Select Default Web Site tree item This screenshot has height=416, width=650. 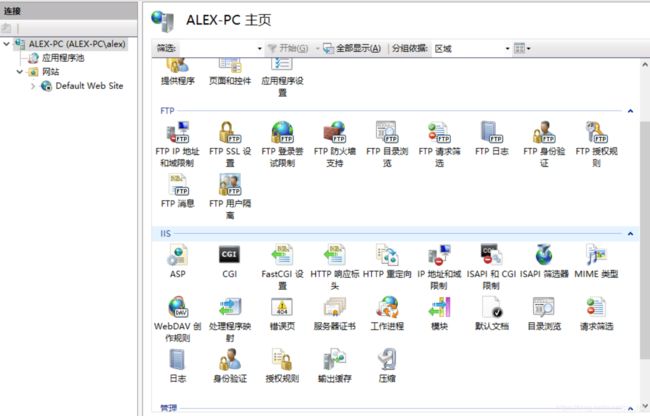[x=82, y=86]
